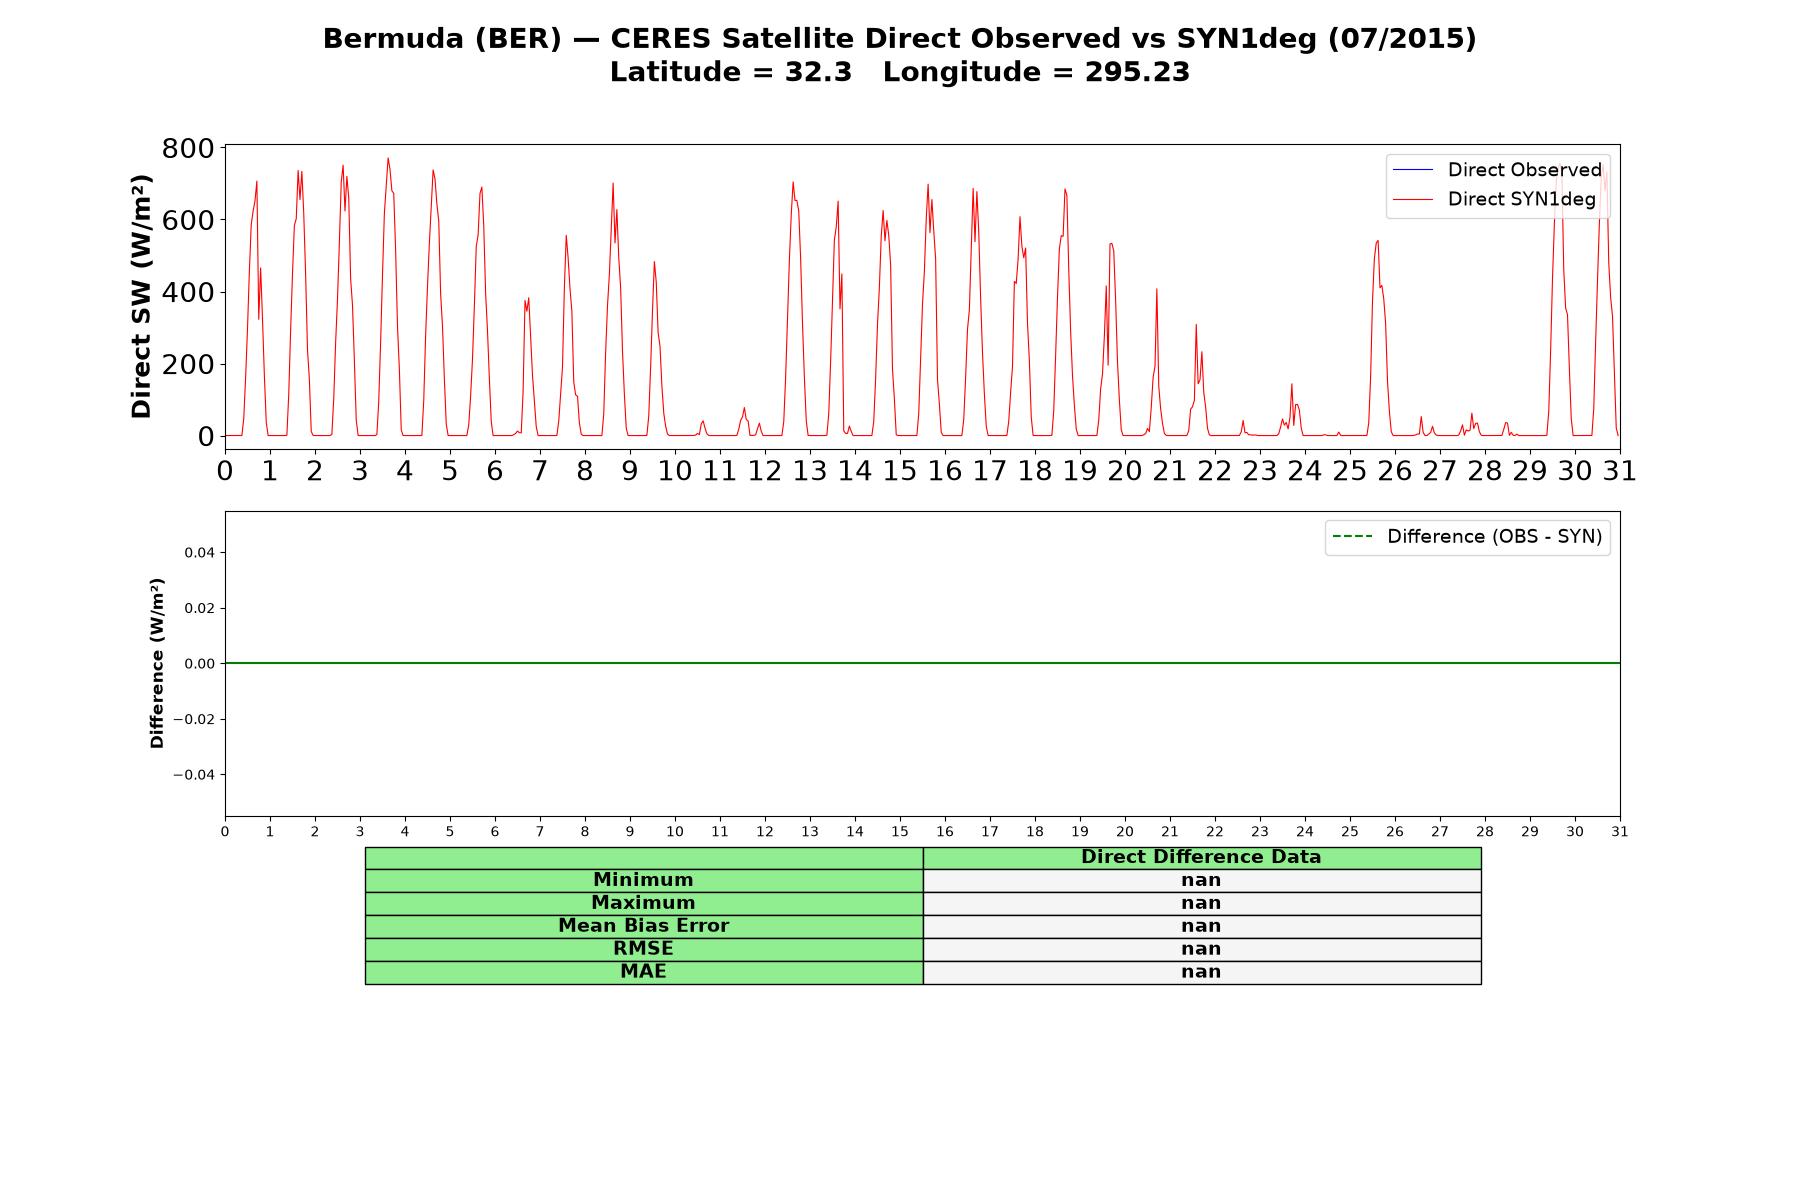Click the MAE row label
1800x1200 pixels.
(x=643, y=972)
